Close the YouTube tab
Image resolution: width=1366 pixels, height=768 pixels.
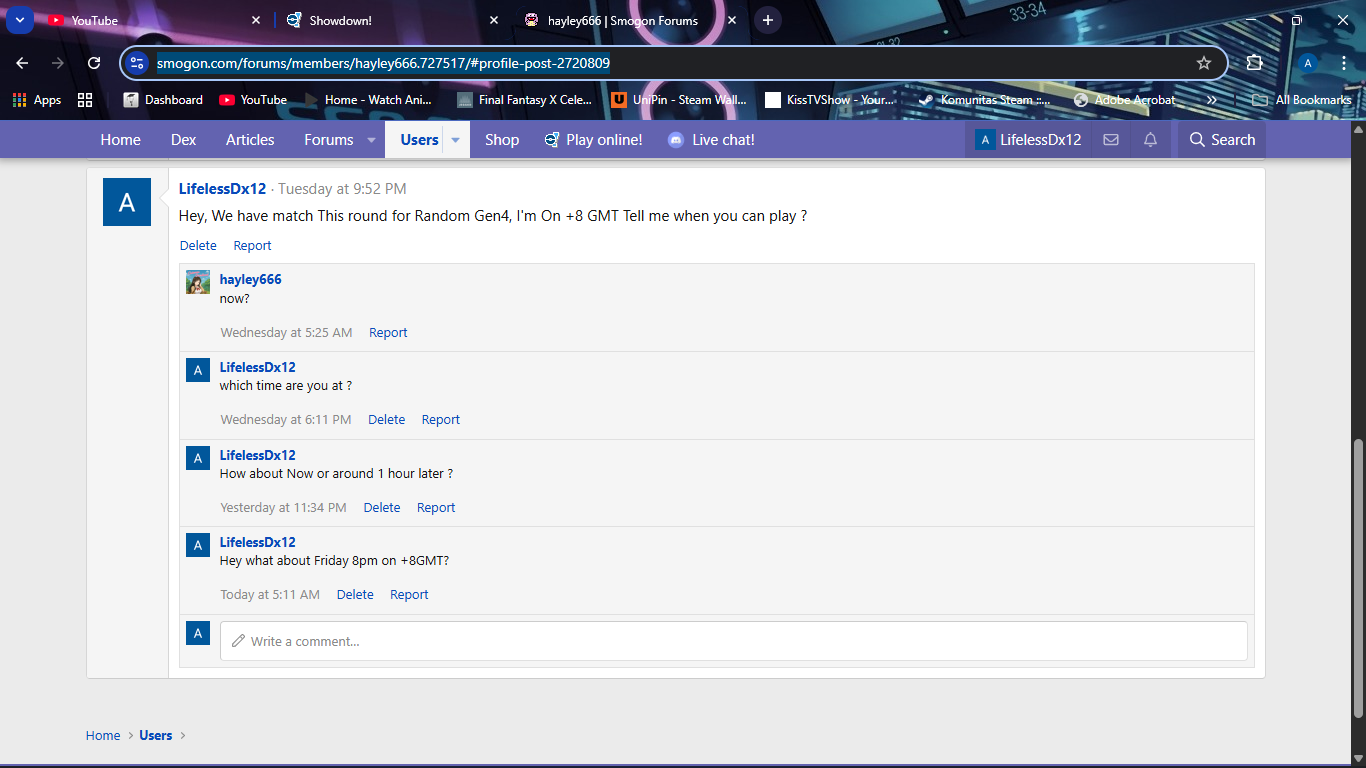click(256, 20)
